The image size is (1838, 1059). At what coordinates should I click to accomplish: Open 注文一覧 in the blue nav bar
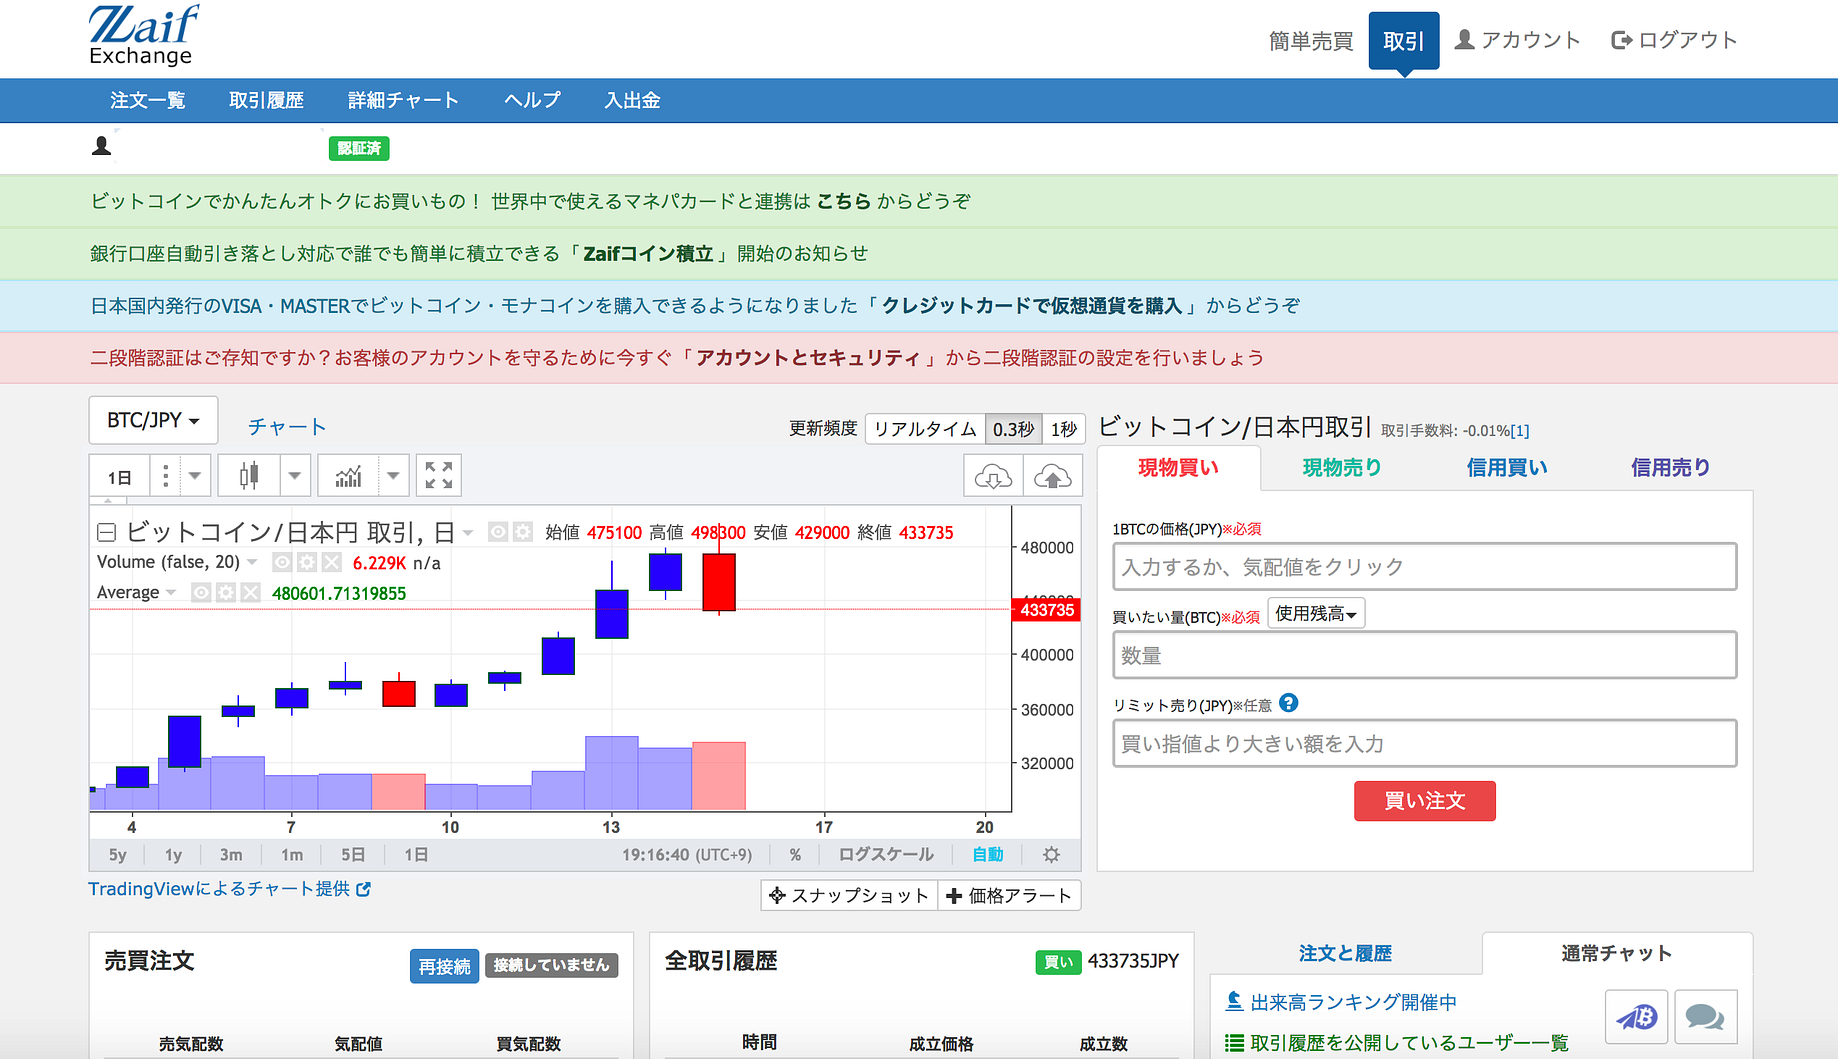[x=148, y=100]
